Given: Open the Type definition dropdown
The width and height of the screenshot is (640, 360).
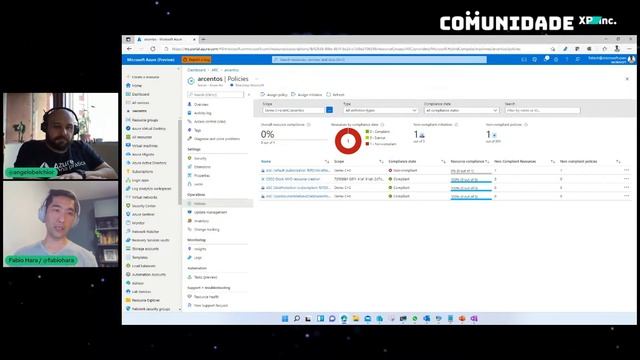Looking at the screenshot, I should [380, 110].
